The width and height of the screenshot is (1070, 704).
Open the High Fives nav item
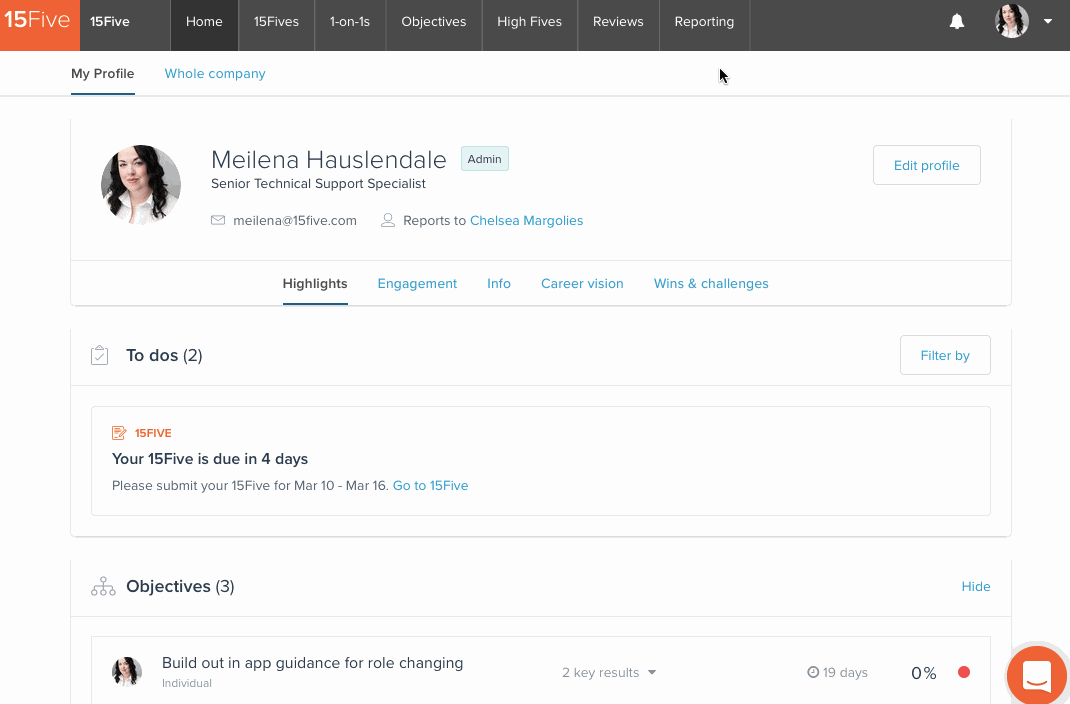[x=530, y=25]
